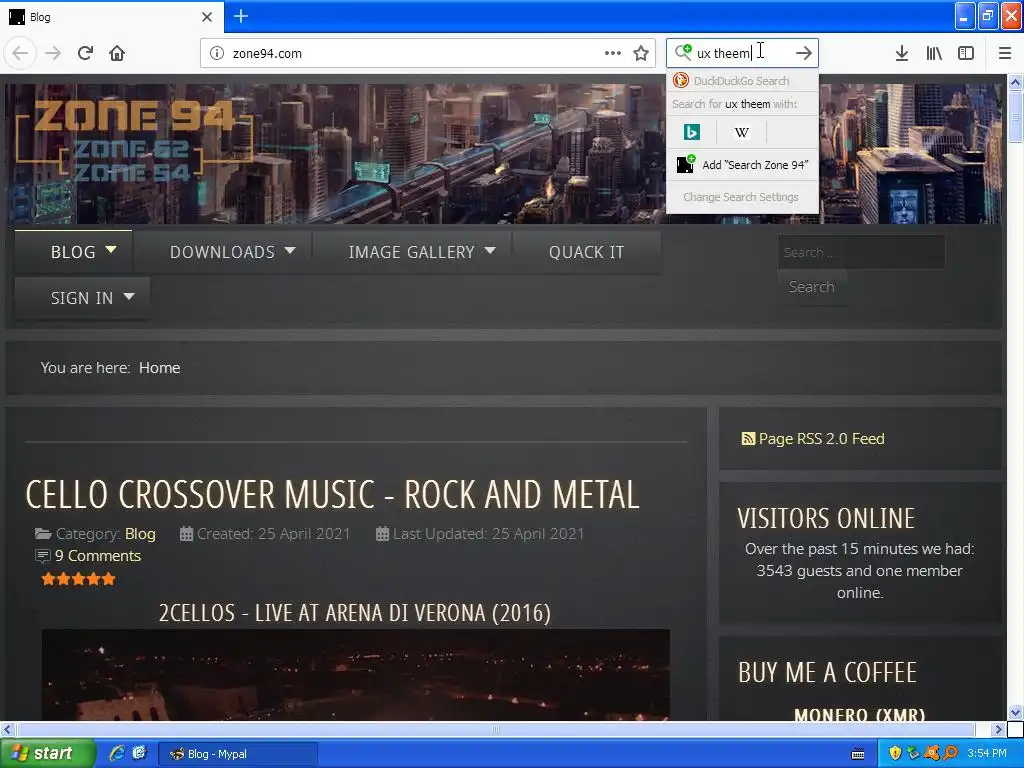The image size is (1024, 768).
Task: Open the QUACK IT page
Action: click(x=586, y=251)
